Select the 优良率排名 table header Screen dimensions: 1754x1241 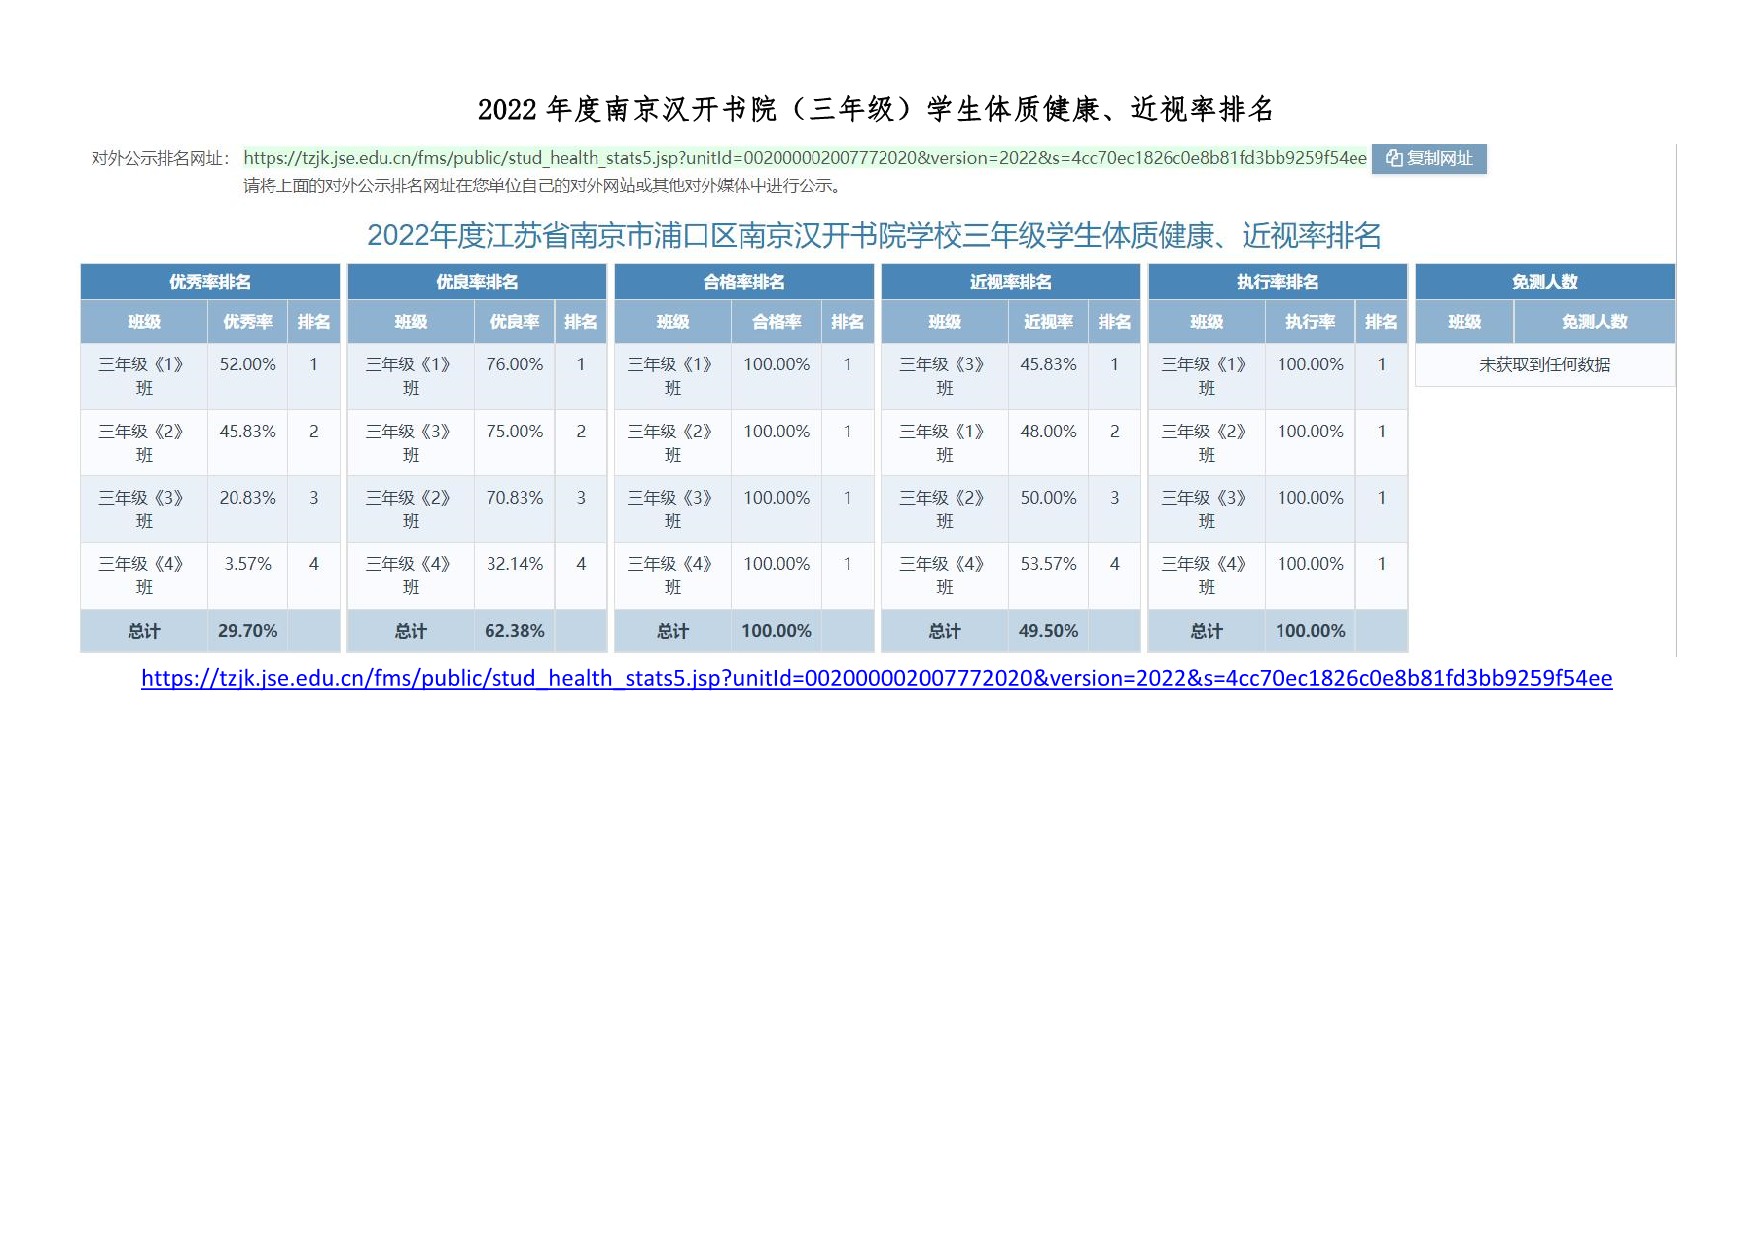(x=477, y=282)
